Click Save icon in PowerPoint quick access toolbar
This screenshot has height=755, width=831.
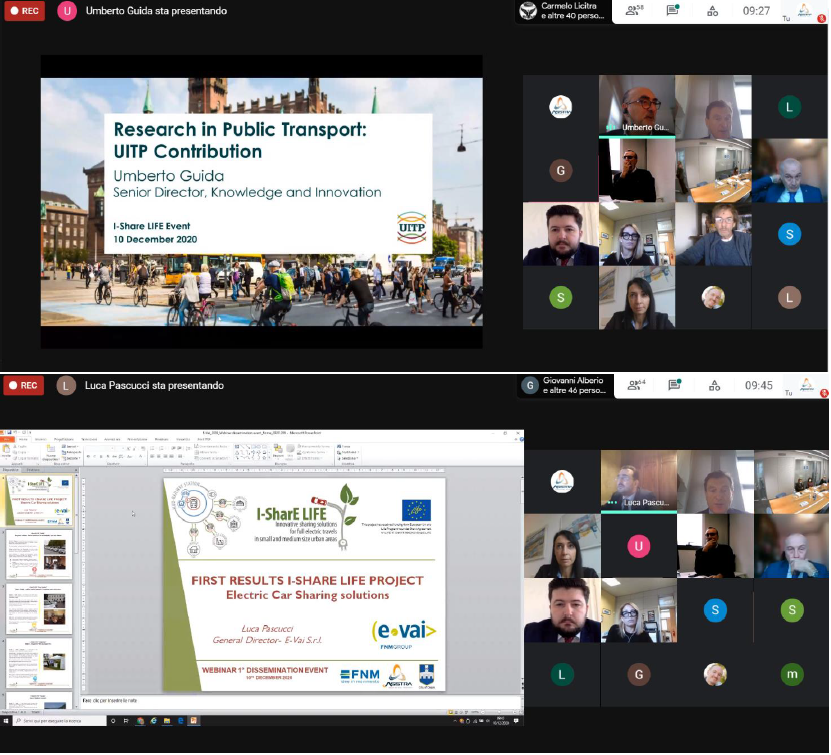[10, 433]
